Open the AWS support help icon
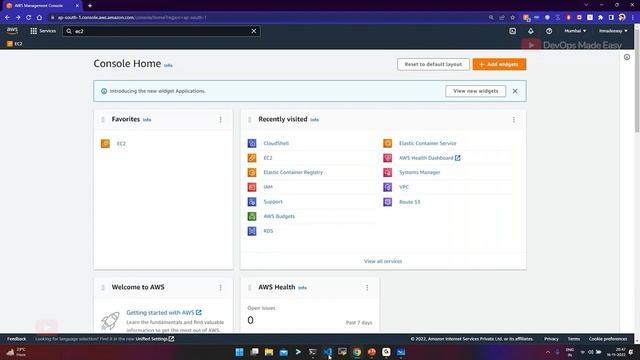This screenshot has height=360, width=640. (549, 31)
